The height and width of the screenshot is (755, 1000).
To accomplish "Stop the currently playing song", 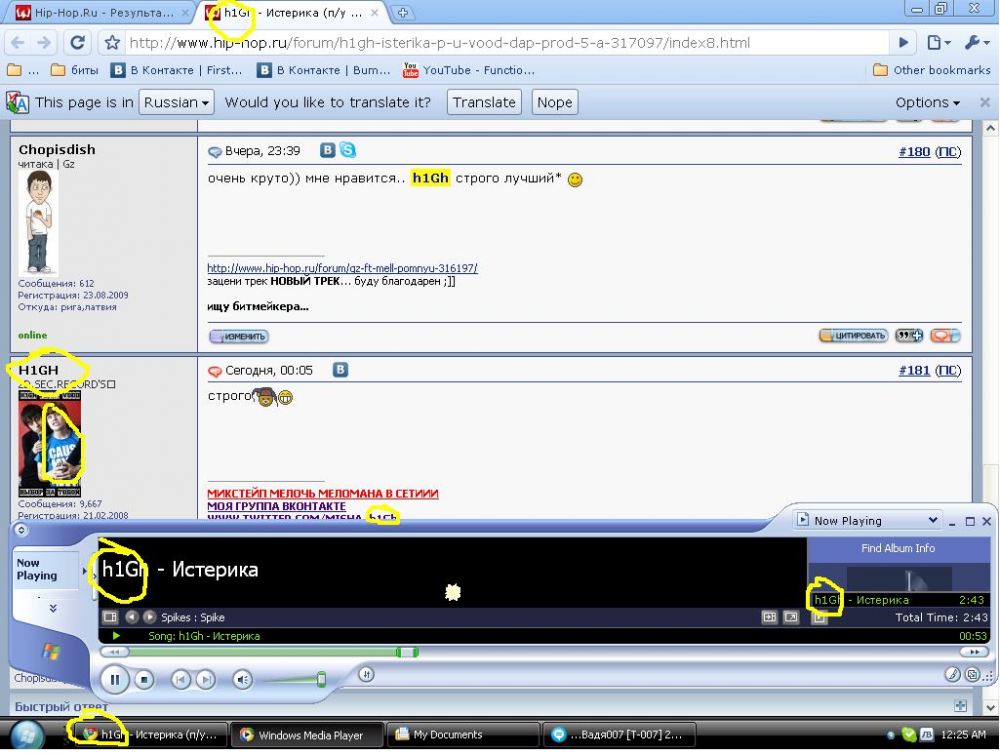I will pyautogui.click(x=144, y=680).
